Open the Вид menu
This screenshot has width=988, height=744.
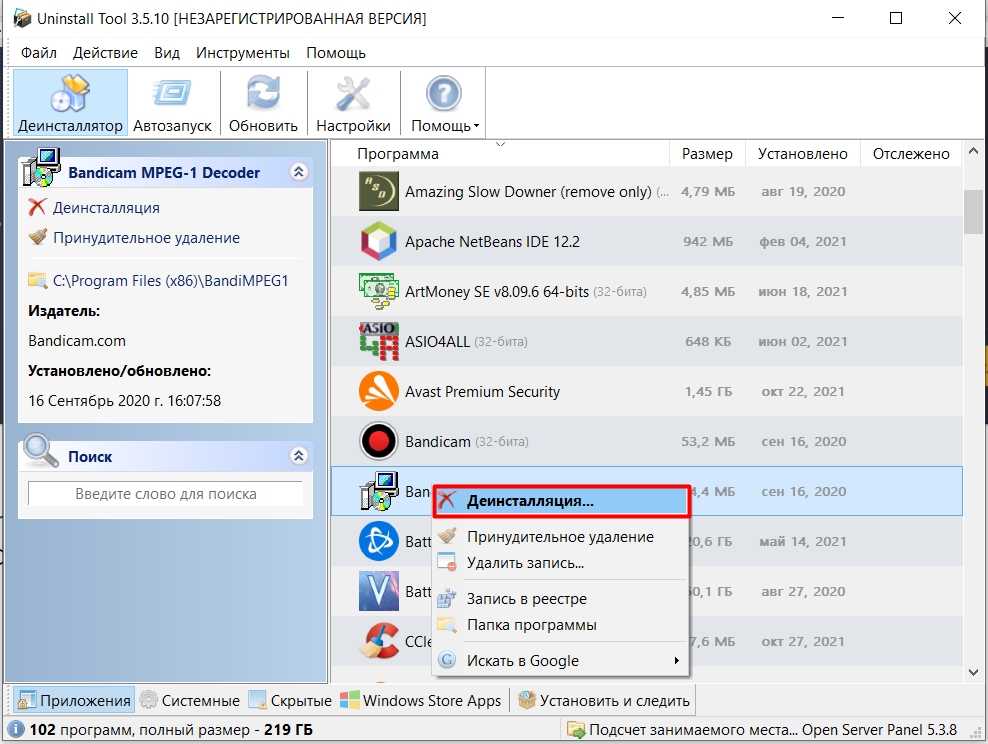(167, 53)
